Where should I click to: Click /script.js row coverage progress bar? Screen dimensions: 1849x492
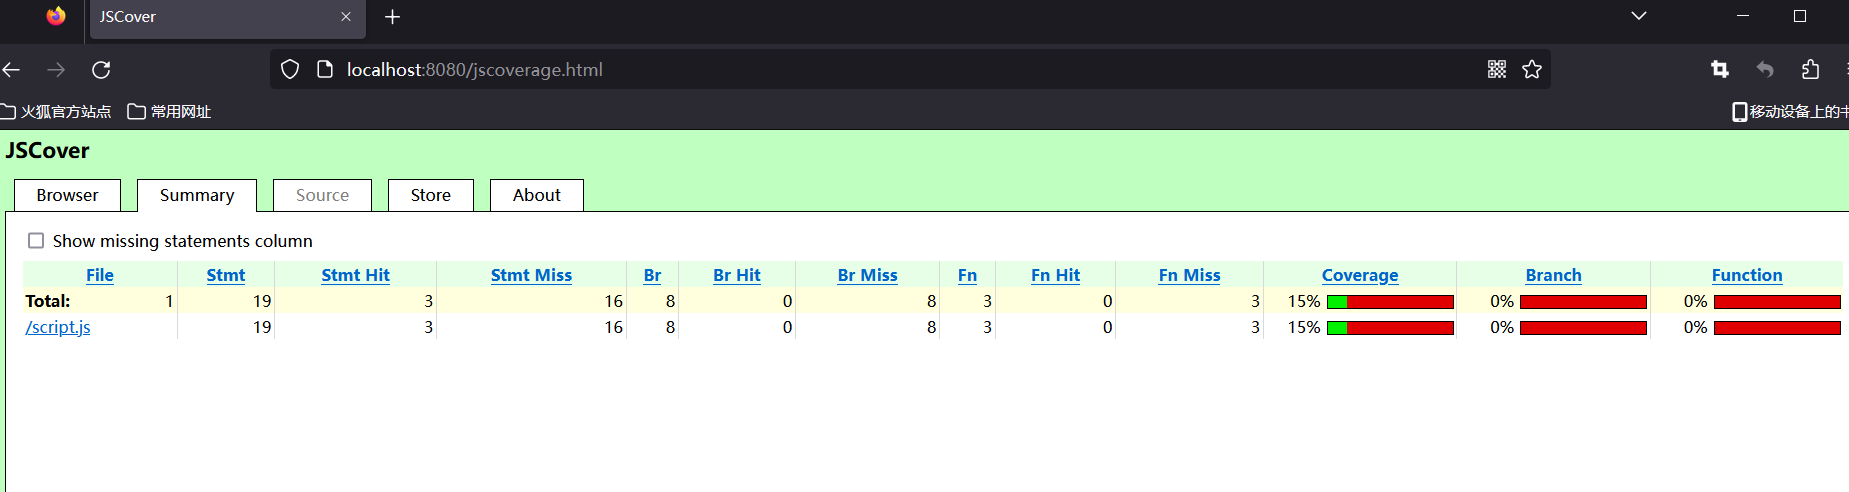pos(1390,327)
